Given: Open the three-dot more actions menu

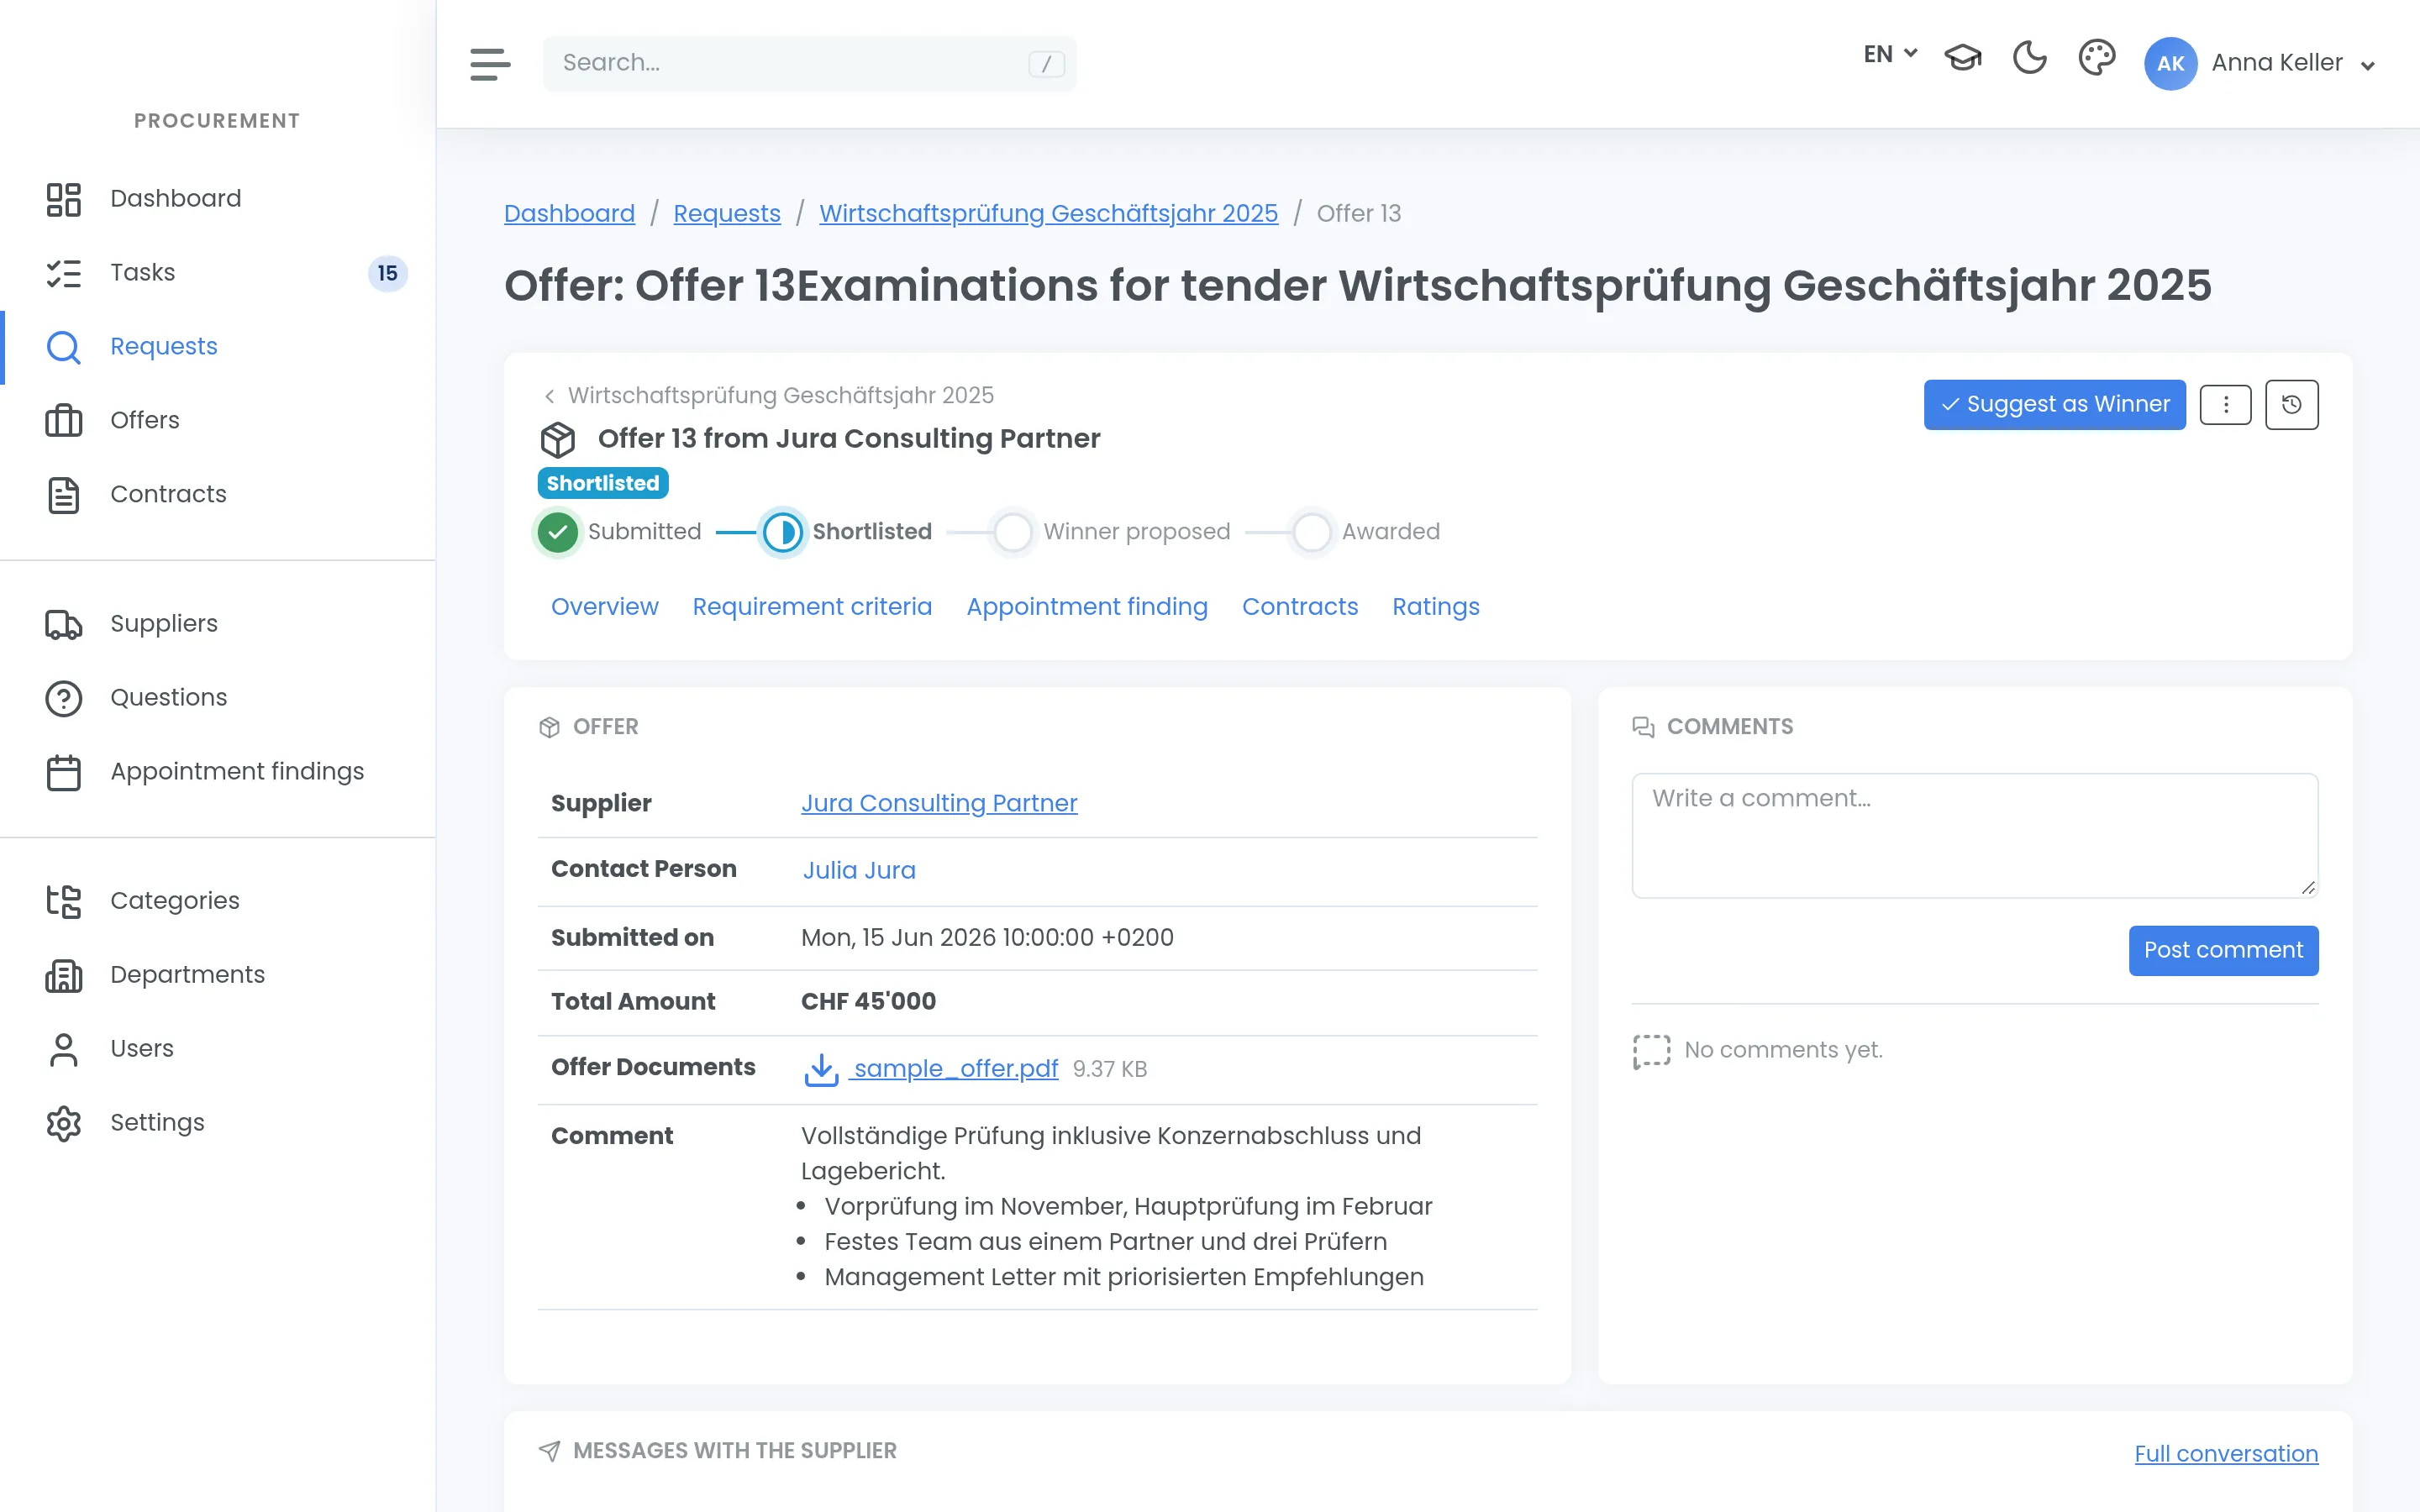Looking at the screenshot, I should [x=2225, y=404].
